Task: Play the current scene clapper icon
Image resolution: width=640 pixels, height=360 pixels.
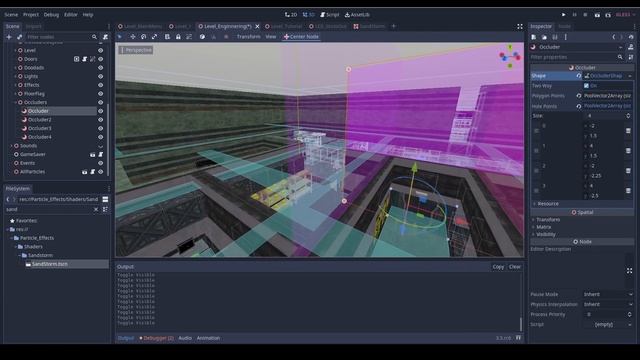Action: 597,15
